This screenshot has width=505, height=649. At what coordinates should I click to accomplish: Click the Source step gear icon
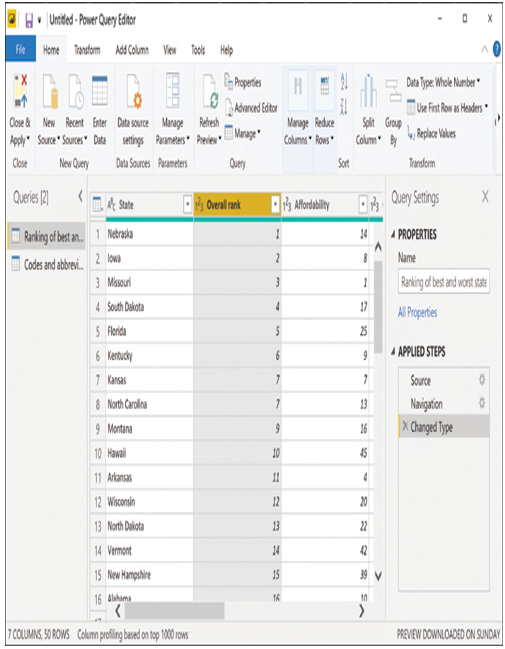coord(482,380)
